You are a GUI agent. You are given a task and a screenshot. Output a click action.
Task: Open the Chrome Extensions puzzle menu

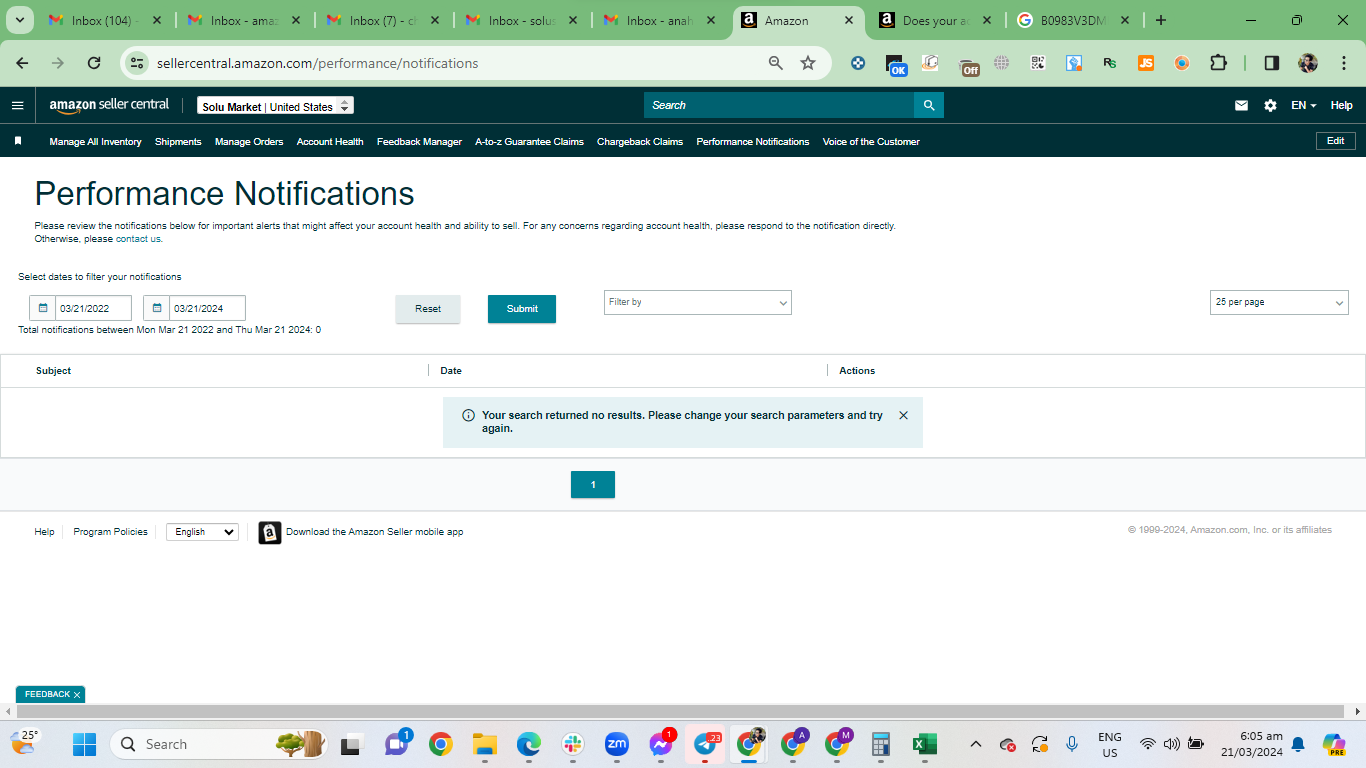click(x=1218, y=63)
